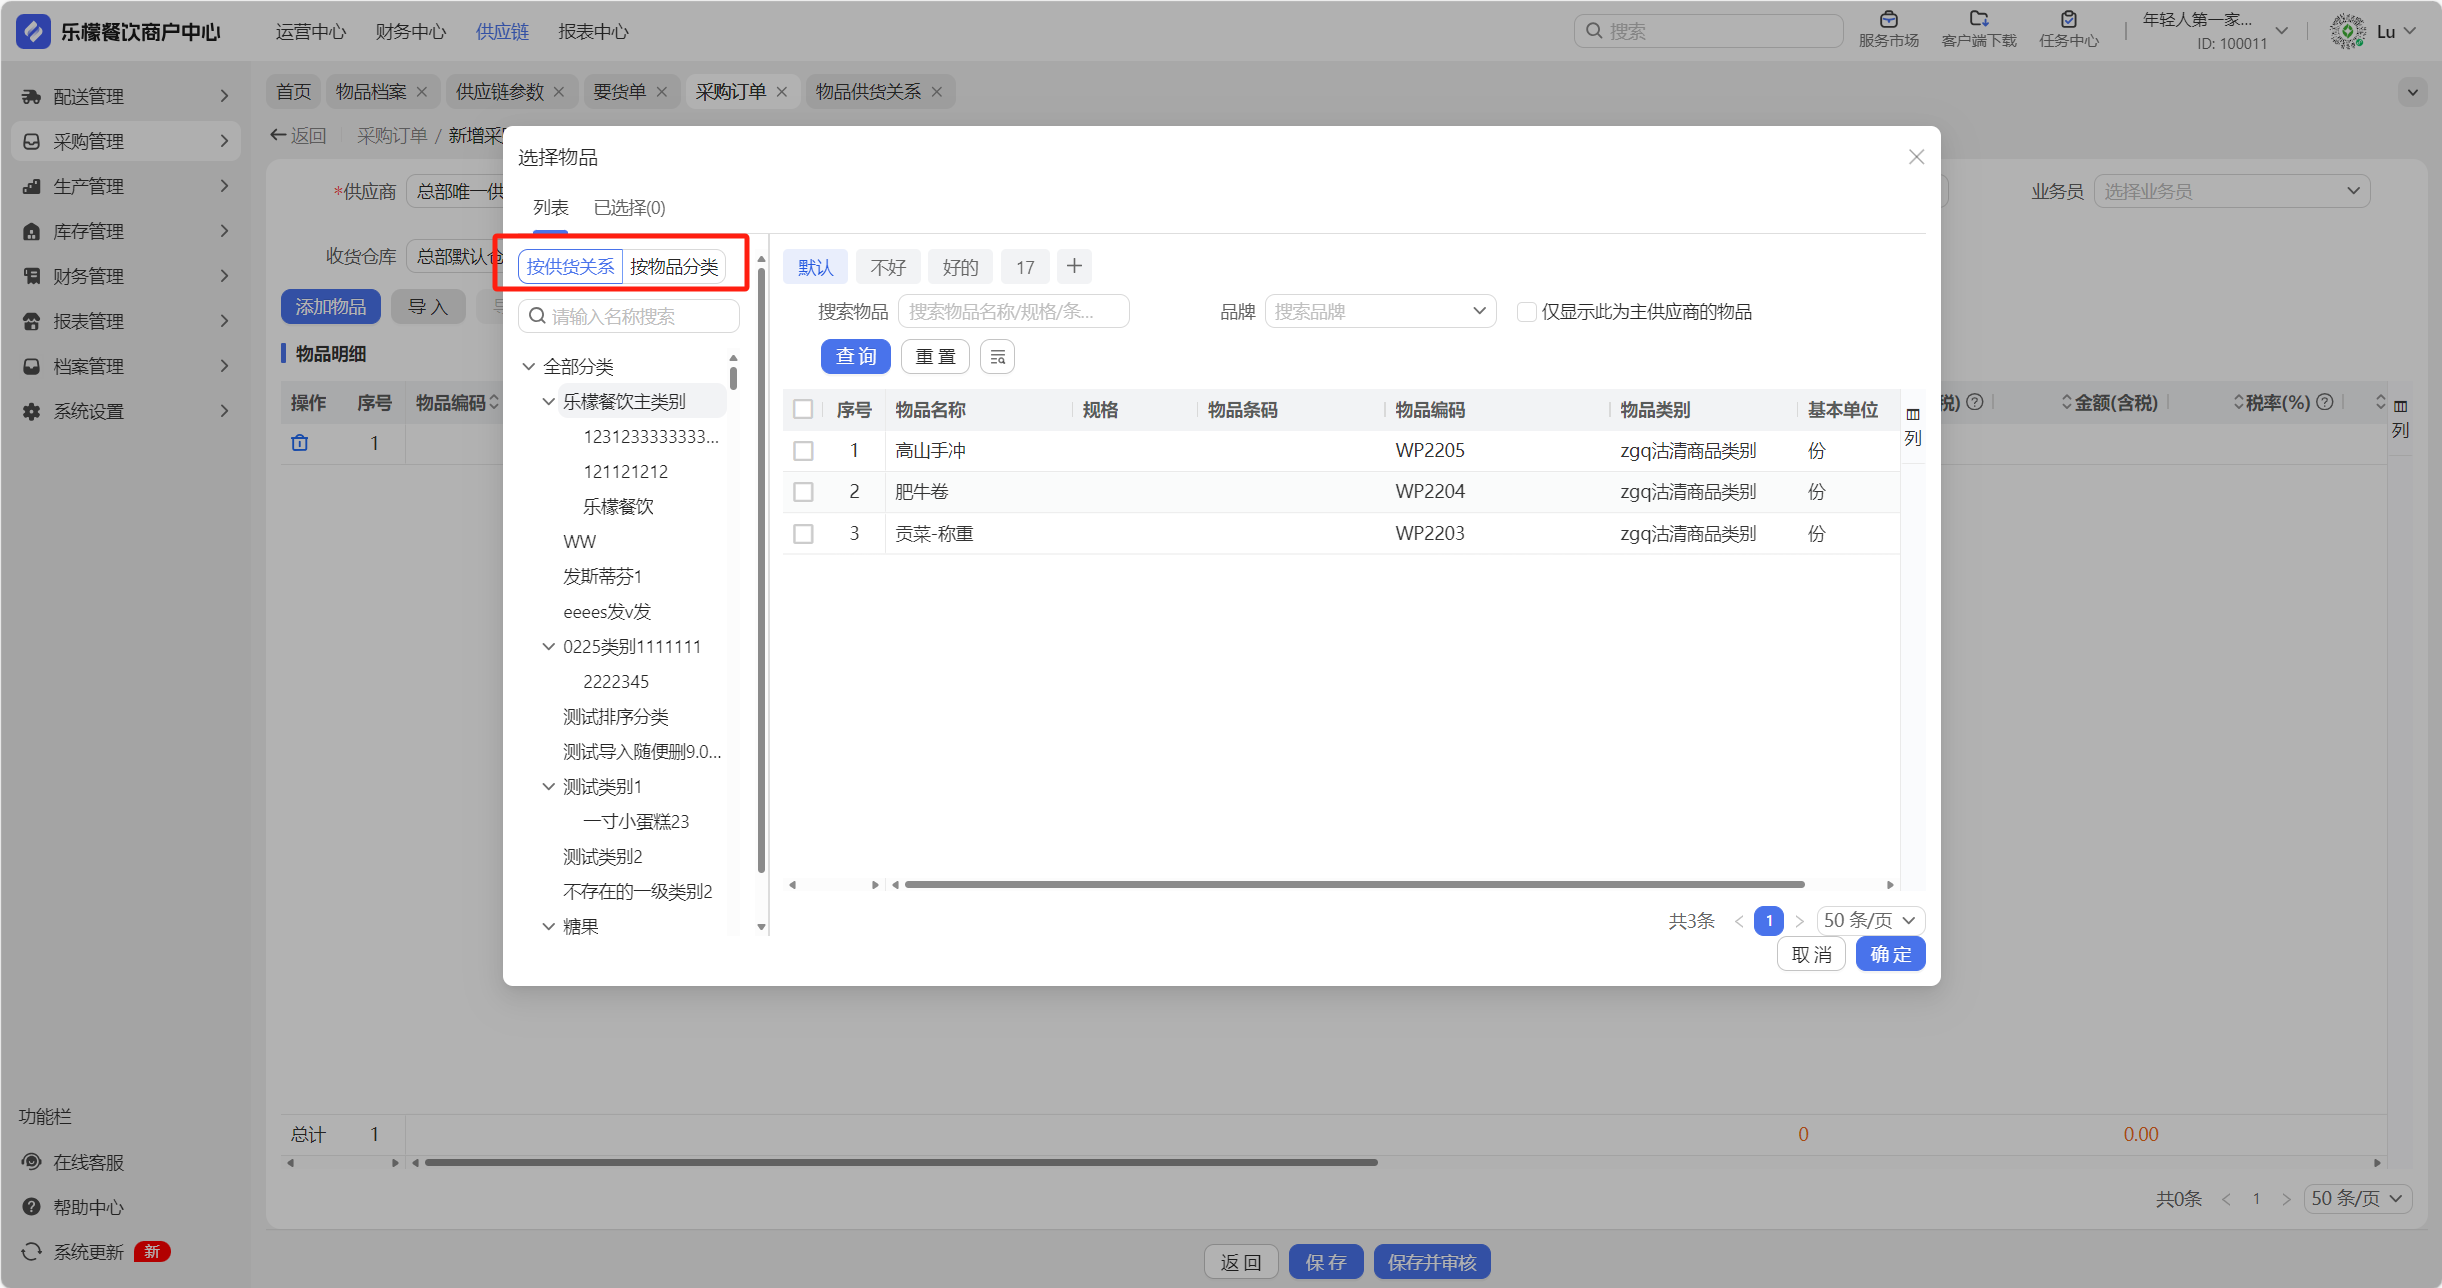Viewport: 2442px width, 1288px height.
Task: Toggle 仅显示此为主供应商的物品 checkbox
Action: pos(1526,312)
